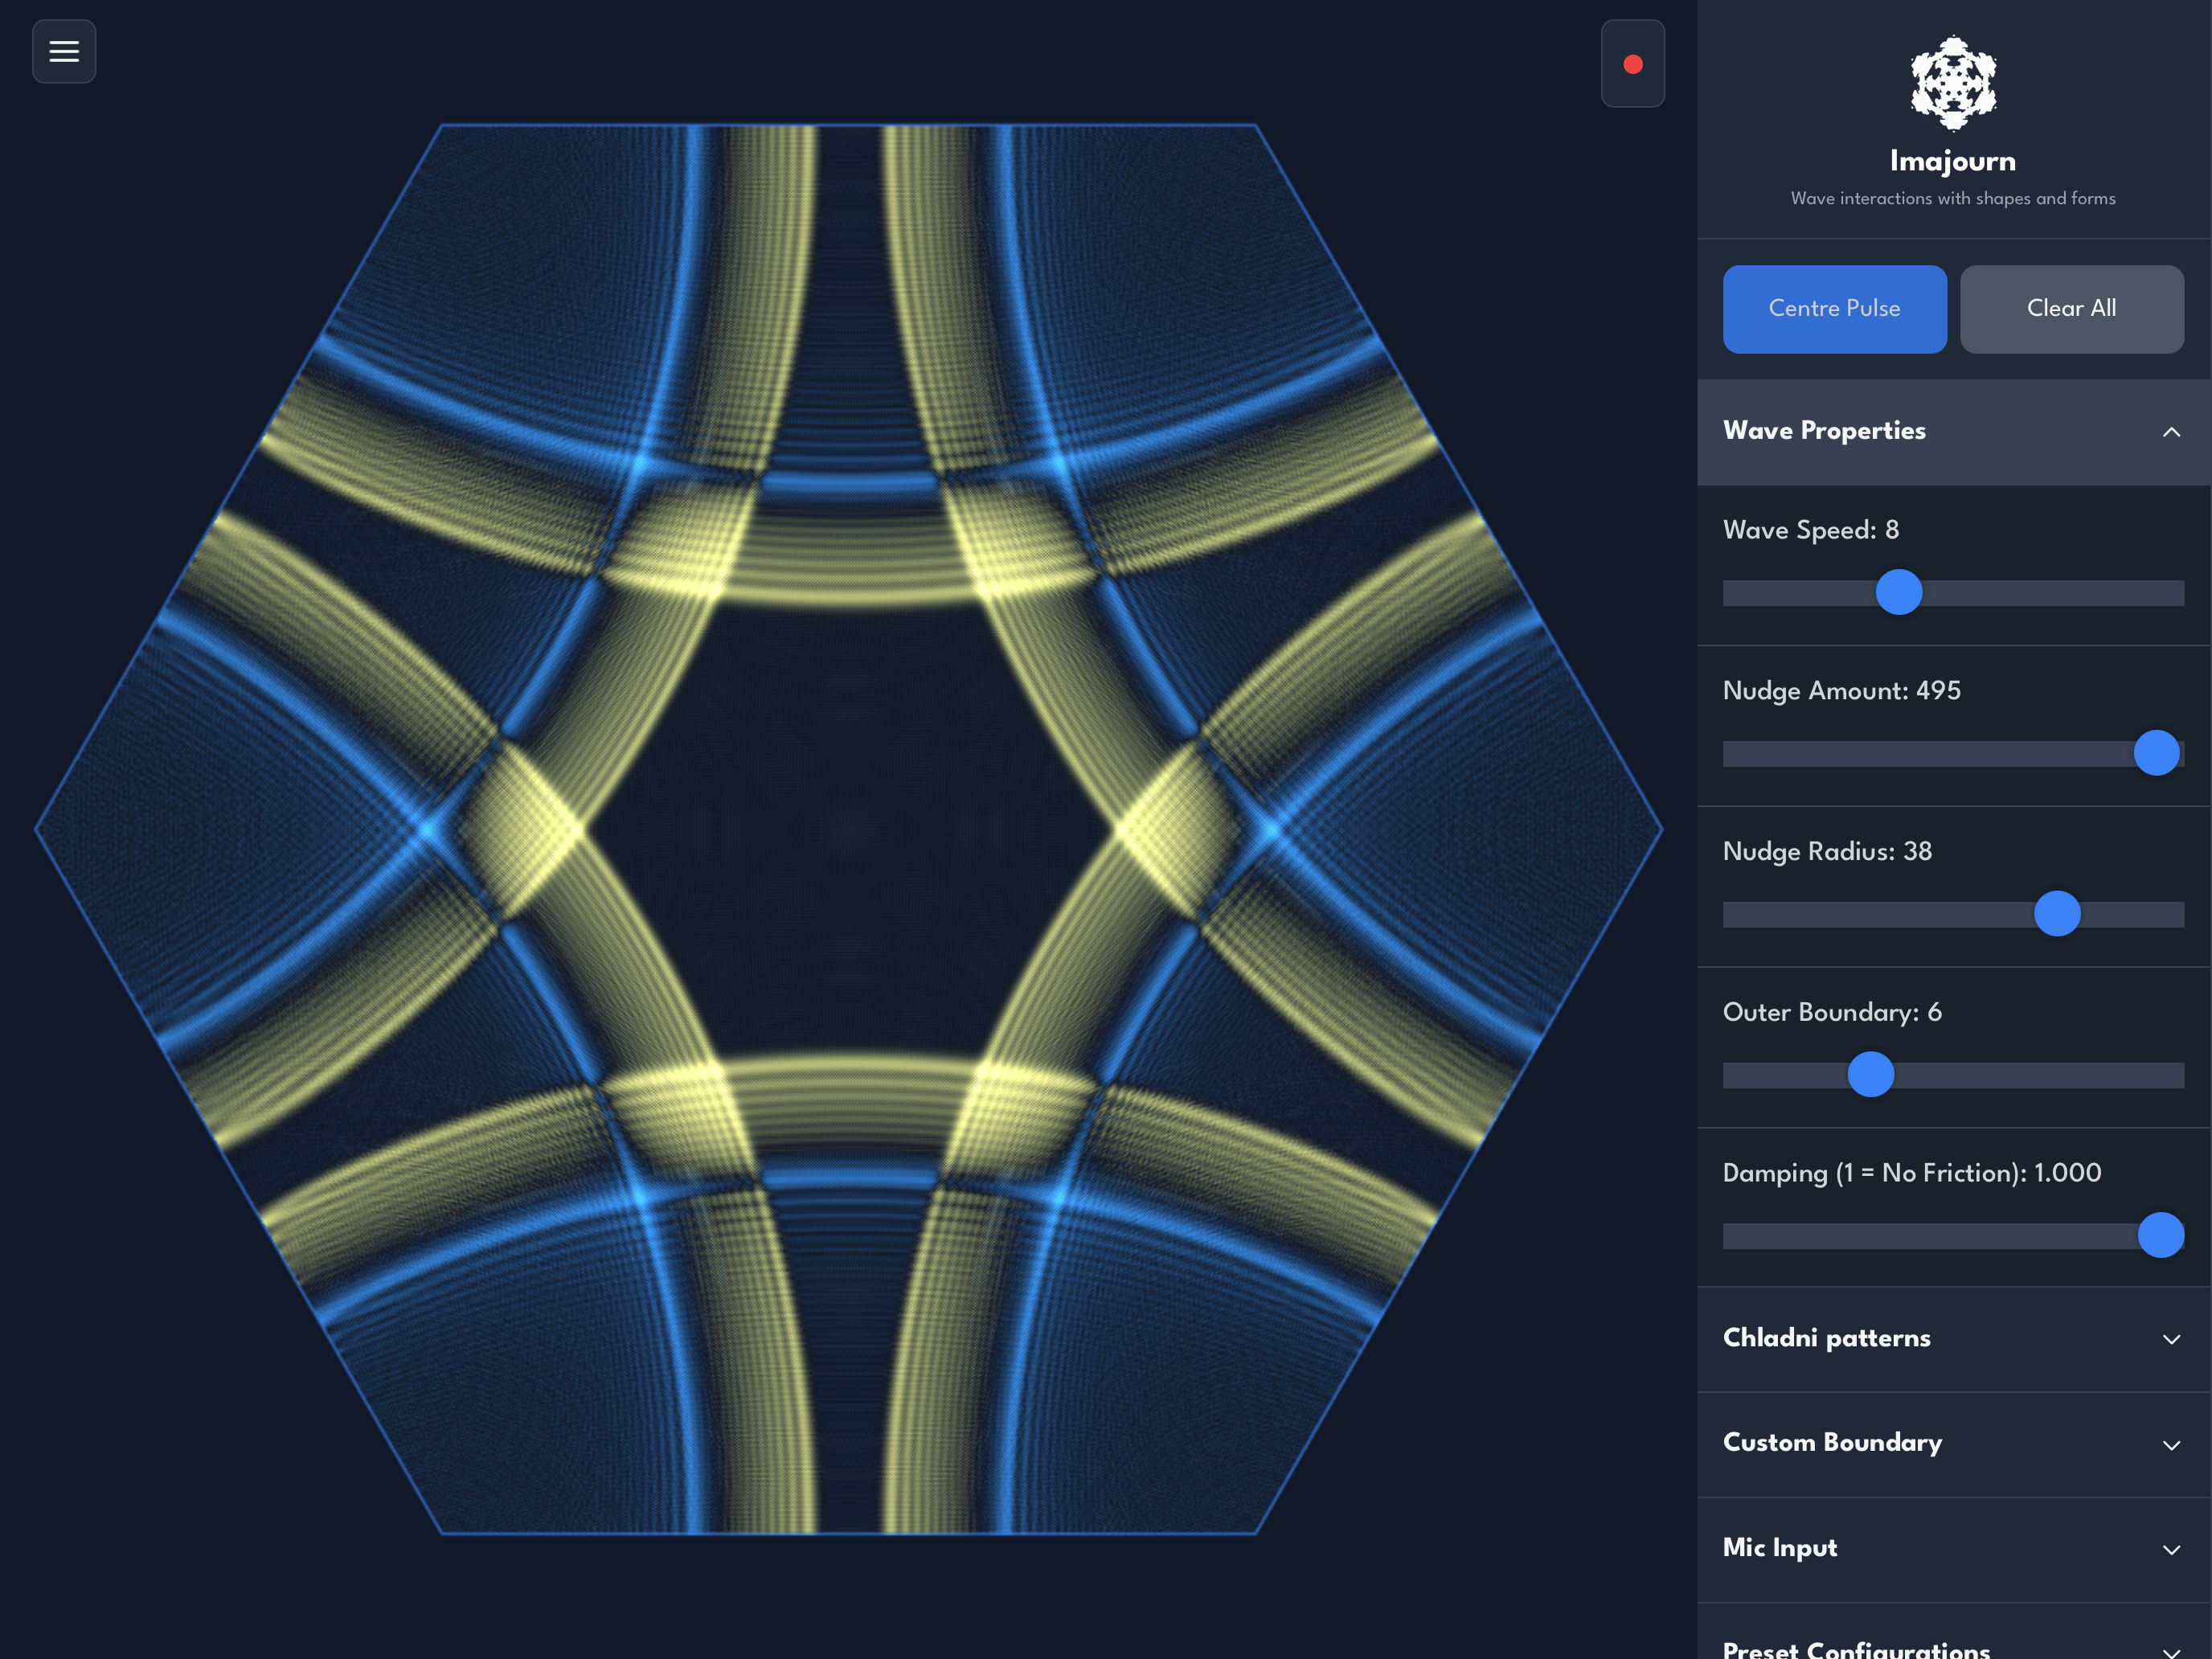Click the Chladni patterns chevron arrow
This screenshot has width=2212, height=1659.
coord(2171,1339)
